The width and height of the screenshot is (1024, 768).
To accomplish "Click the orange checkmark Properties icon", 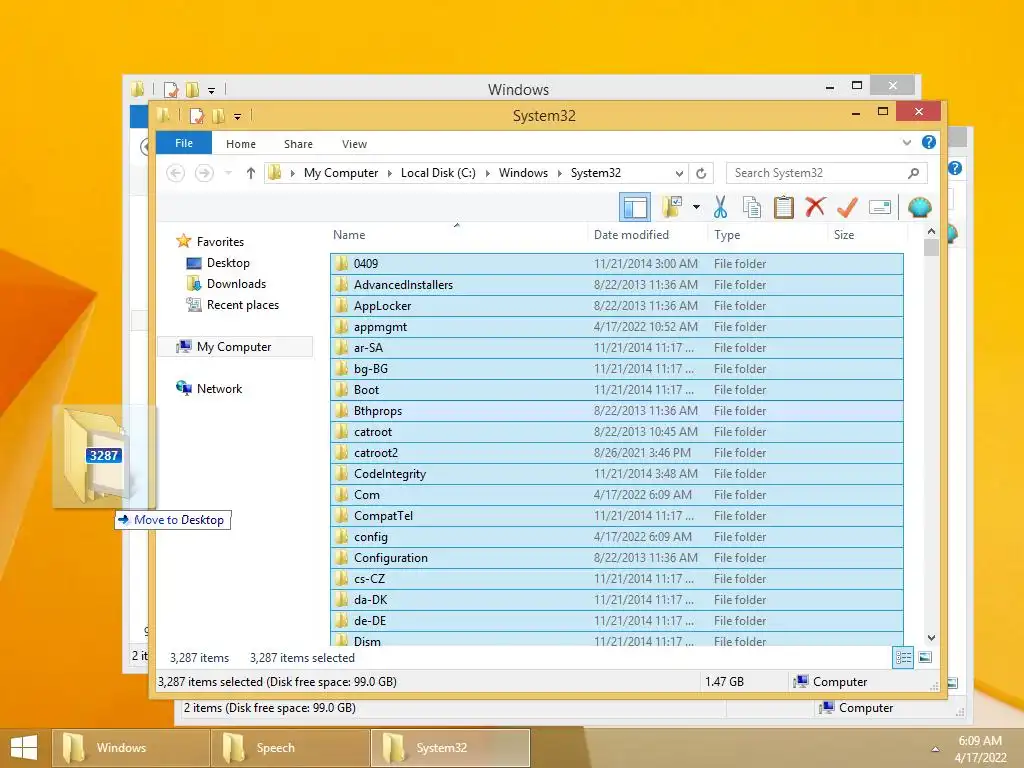I will tap(847, 208).
